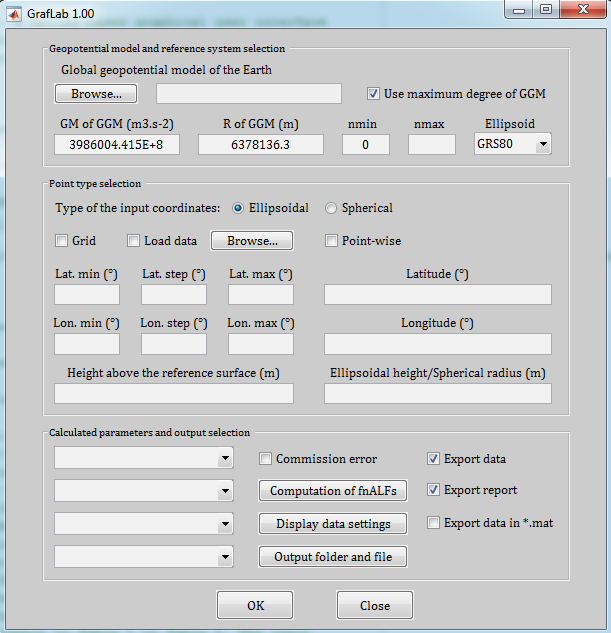Enable the Point-wise checkbox
611x633 pixels.
coord(331,241)
